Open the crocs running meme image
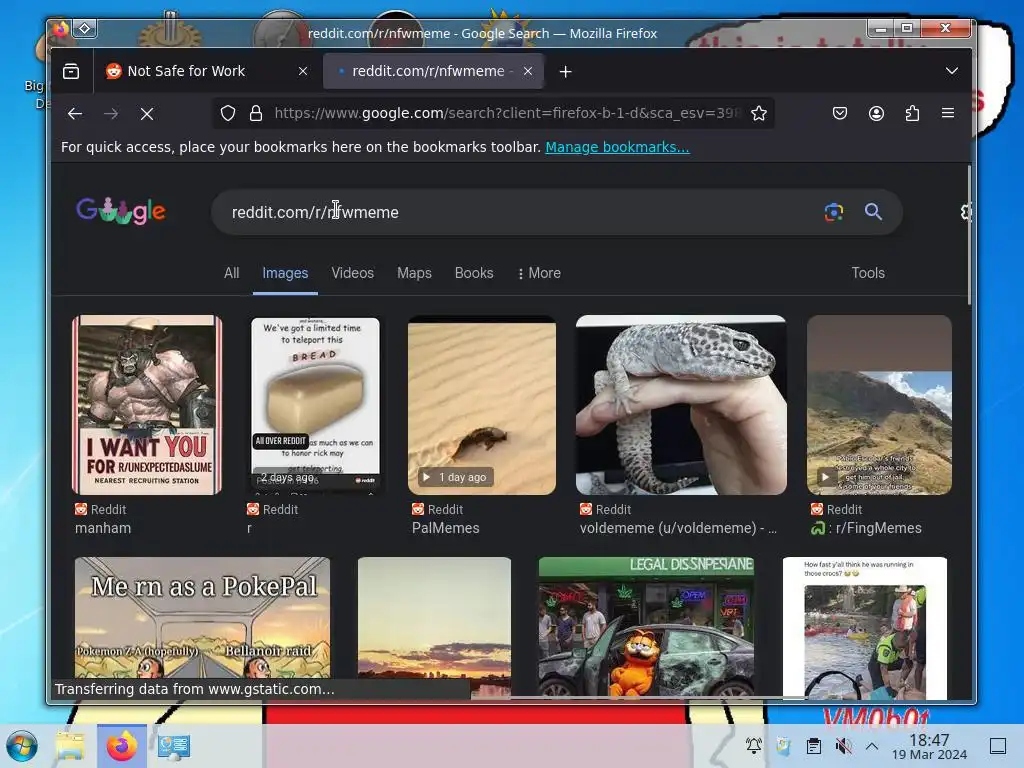The image size is (1024, 768). [865, 627]
